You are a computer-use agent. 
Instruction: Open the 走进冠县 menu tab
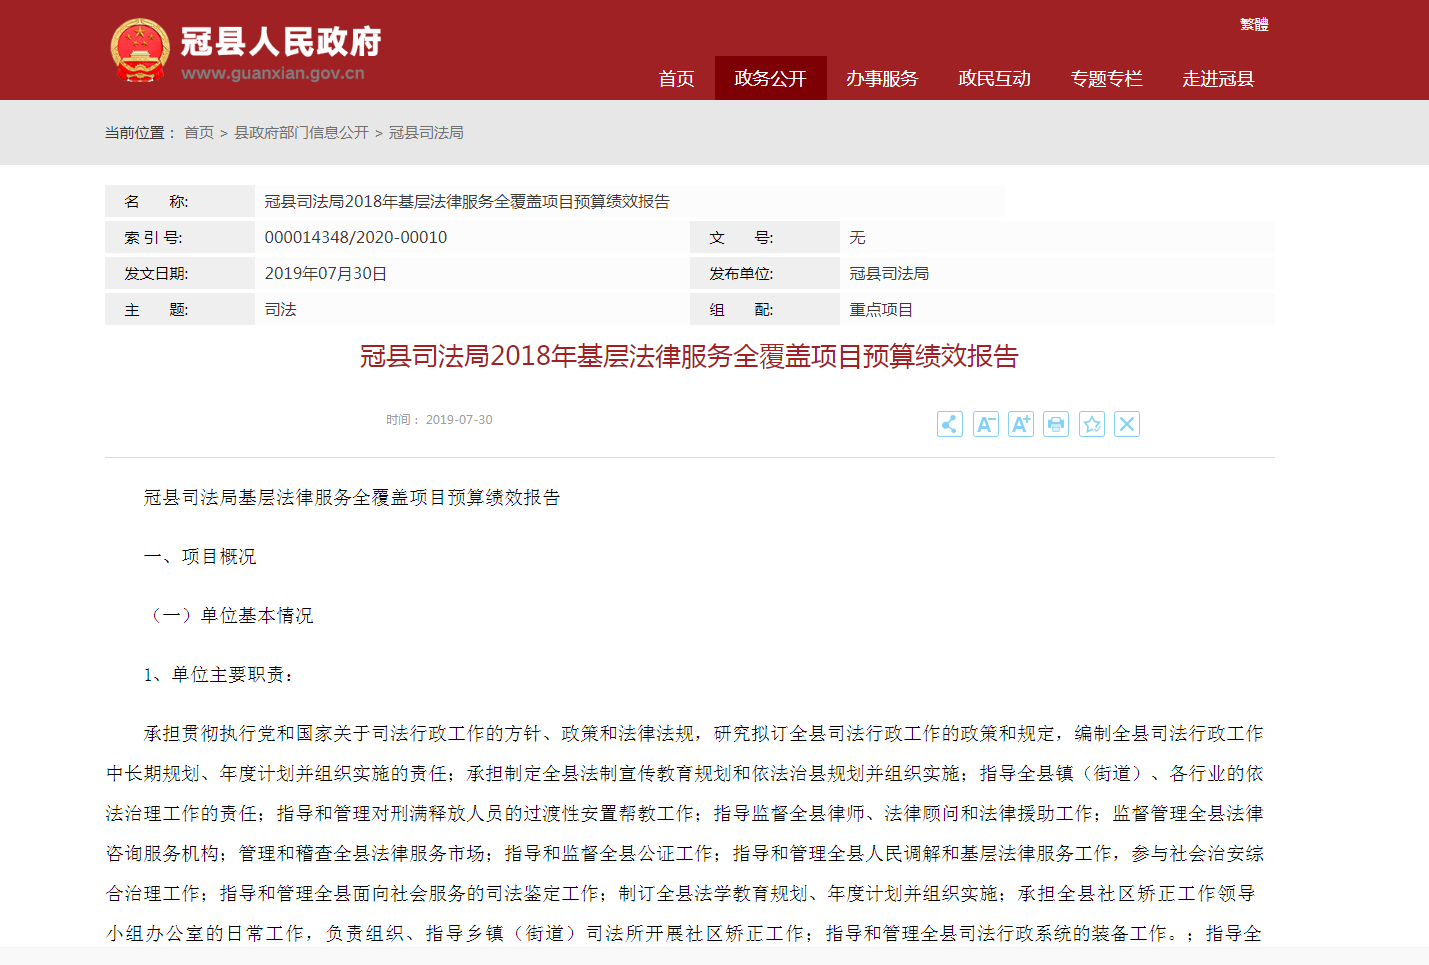[x=1218, y=78]
